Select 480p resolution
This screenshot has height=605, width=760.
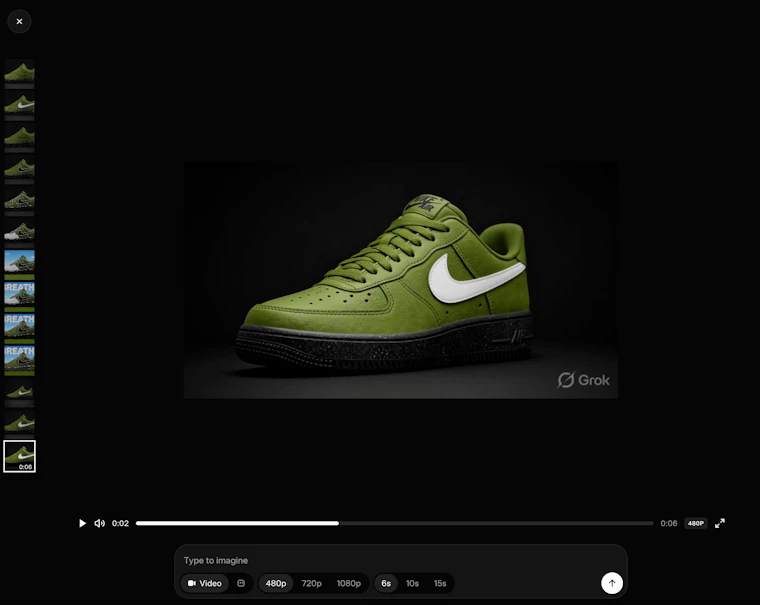pyautogui.click(x=276, y=583)
